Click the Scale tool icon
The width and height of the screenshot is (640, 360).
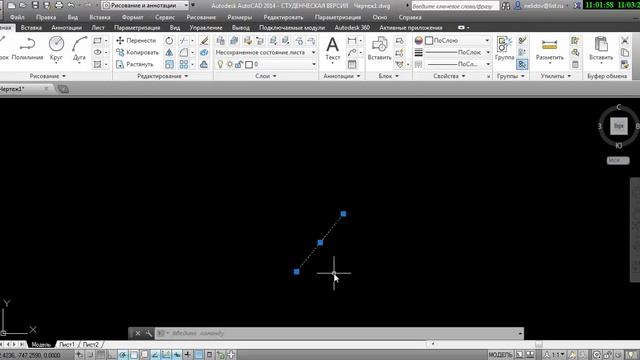(169, 64)
